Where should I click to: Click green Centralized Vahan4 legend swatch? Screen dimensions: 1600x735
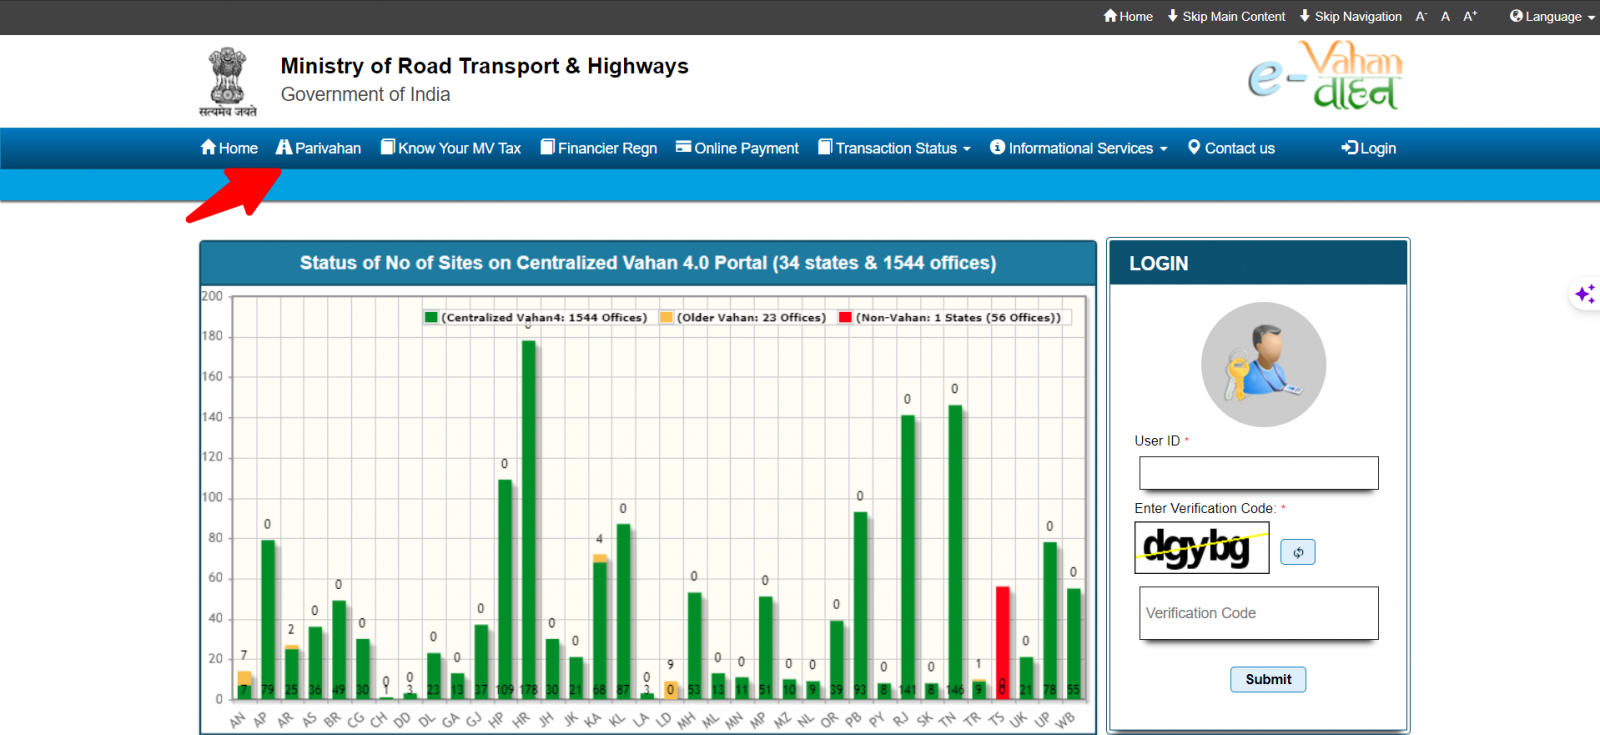(x=431, y=317)
